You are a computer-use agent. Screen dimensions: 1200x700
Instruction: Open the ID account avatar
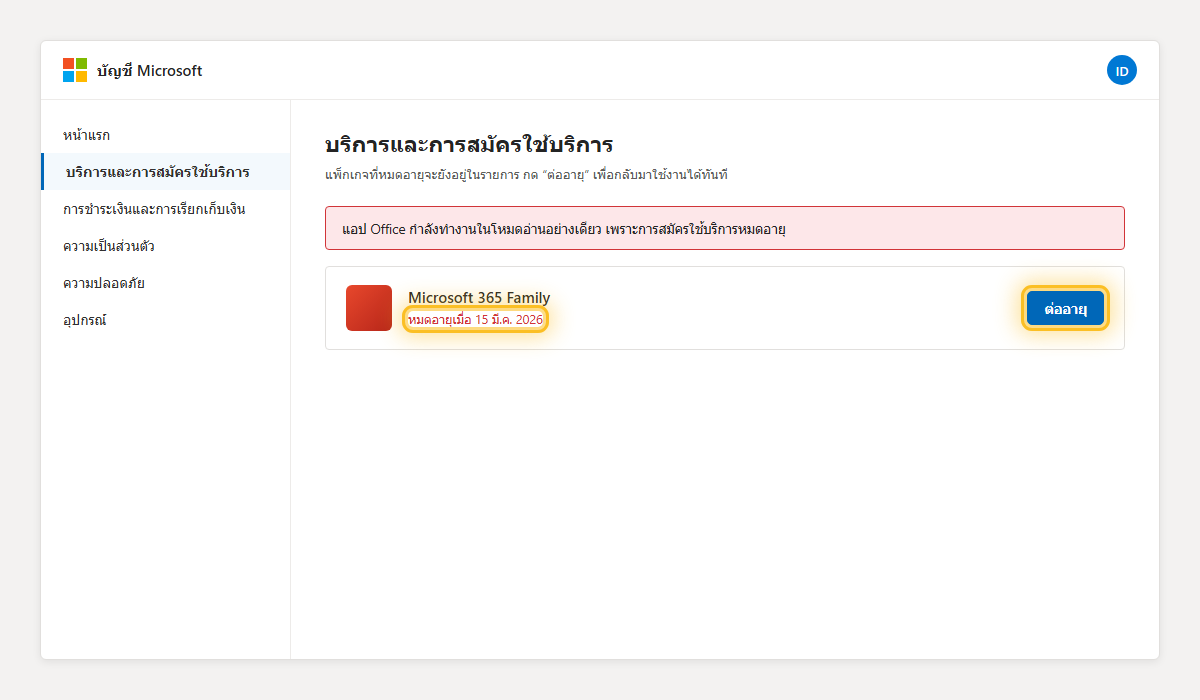coord(1122,70)
